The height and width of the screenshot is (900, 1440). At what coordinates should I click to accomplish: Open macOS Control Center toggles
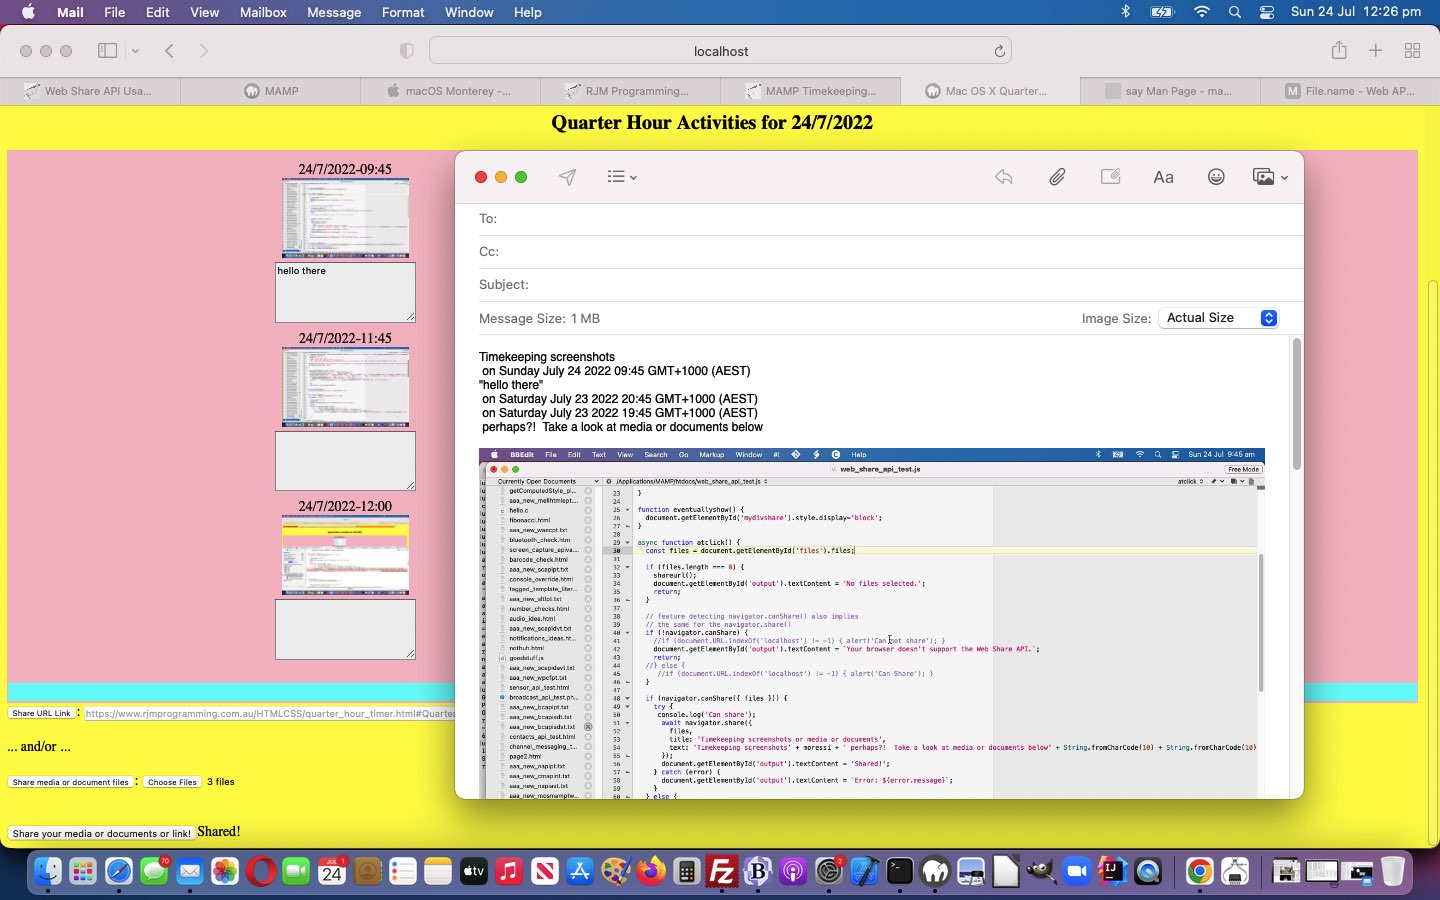pyautogui.click(x=1267, y=12)
